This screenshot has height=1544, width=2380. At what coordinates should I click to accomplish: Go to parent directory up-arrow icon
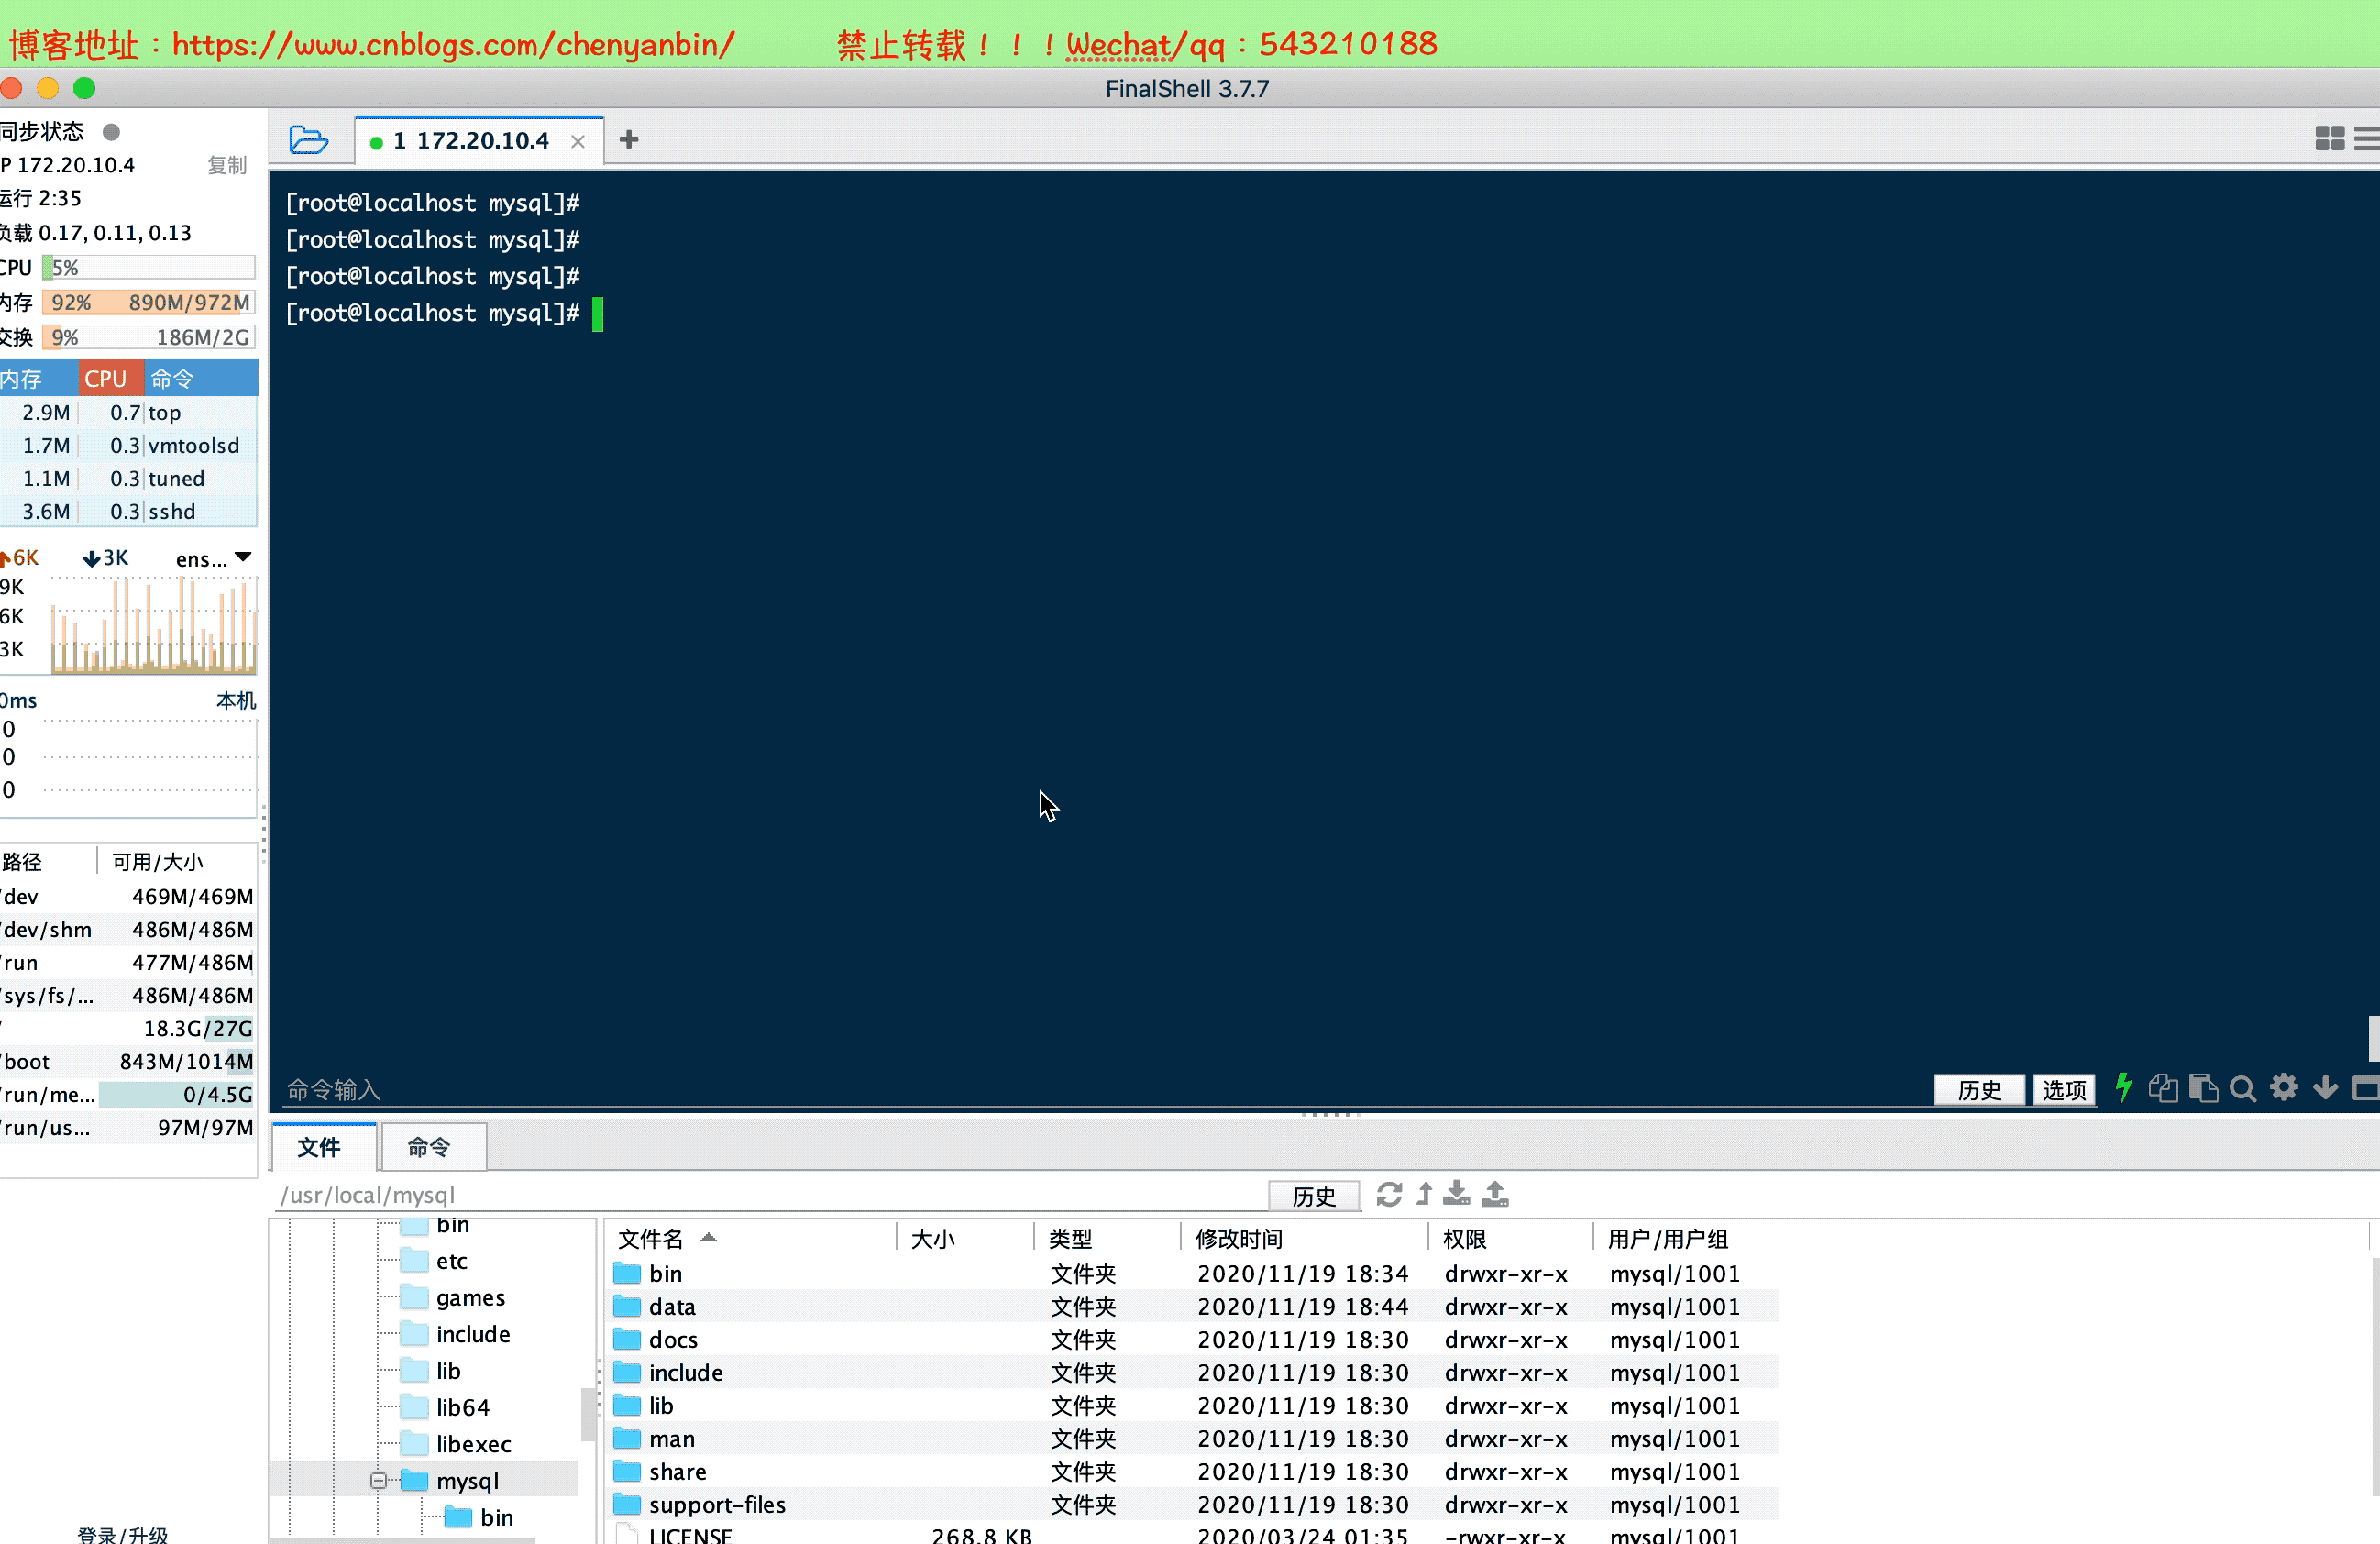coord(1424,1194)
